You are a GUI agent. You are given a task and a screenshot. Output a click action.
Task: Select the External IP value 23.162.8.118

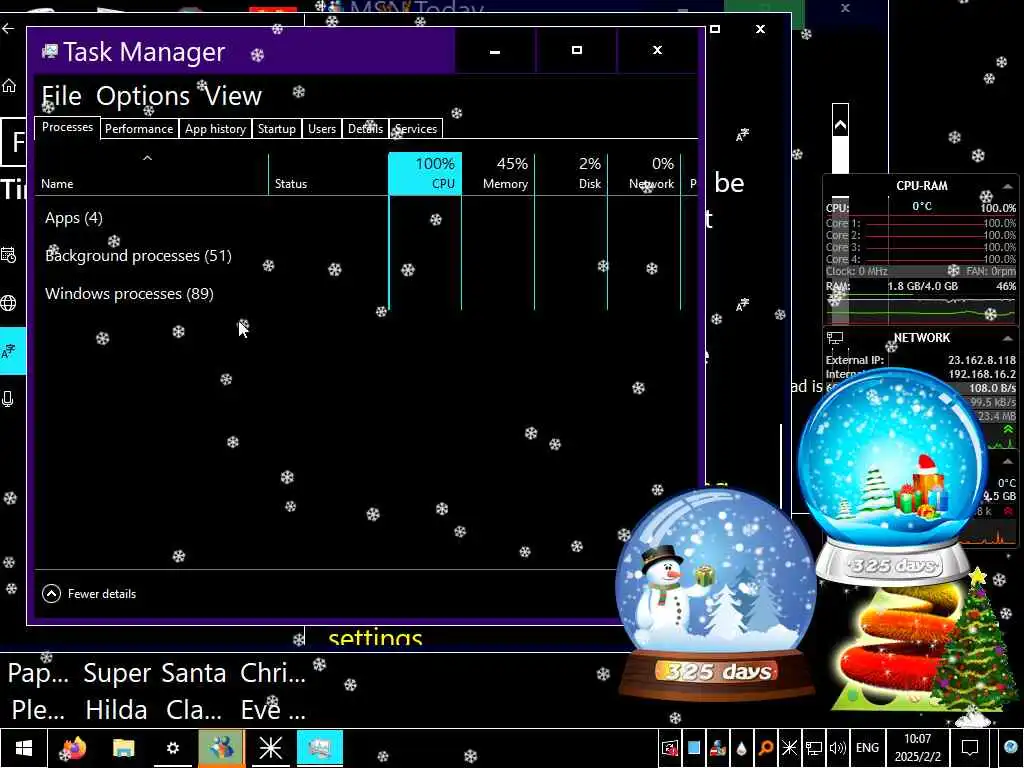click(x=982, y=360)
